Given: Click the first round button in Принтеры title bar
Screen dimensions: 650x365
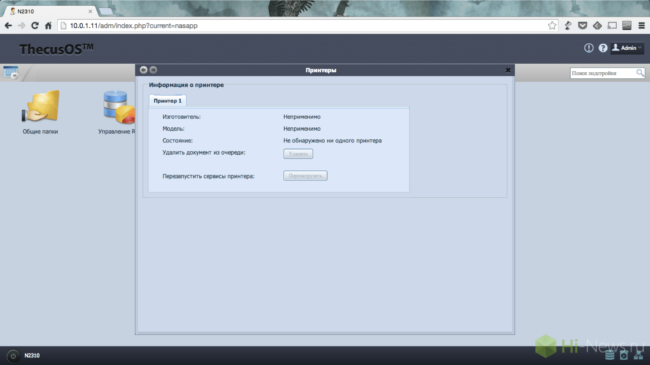Looking at the screenshot, I should click(143, 70).
